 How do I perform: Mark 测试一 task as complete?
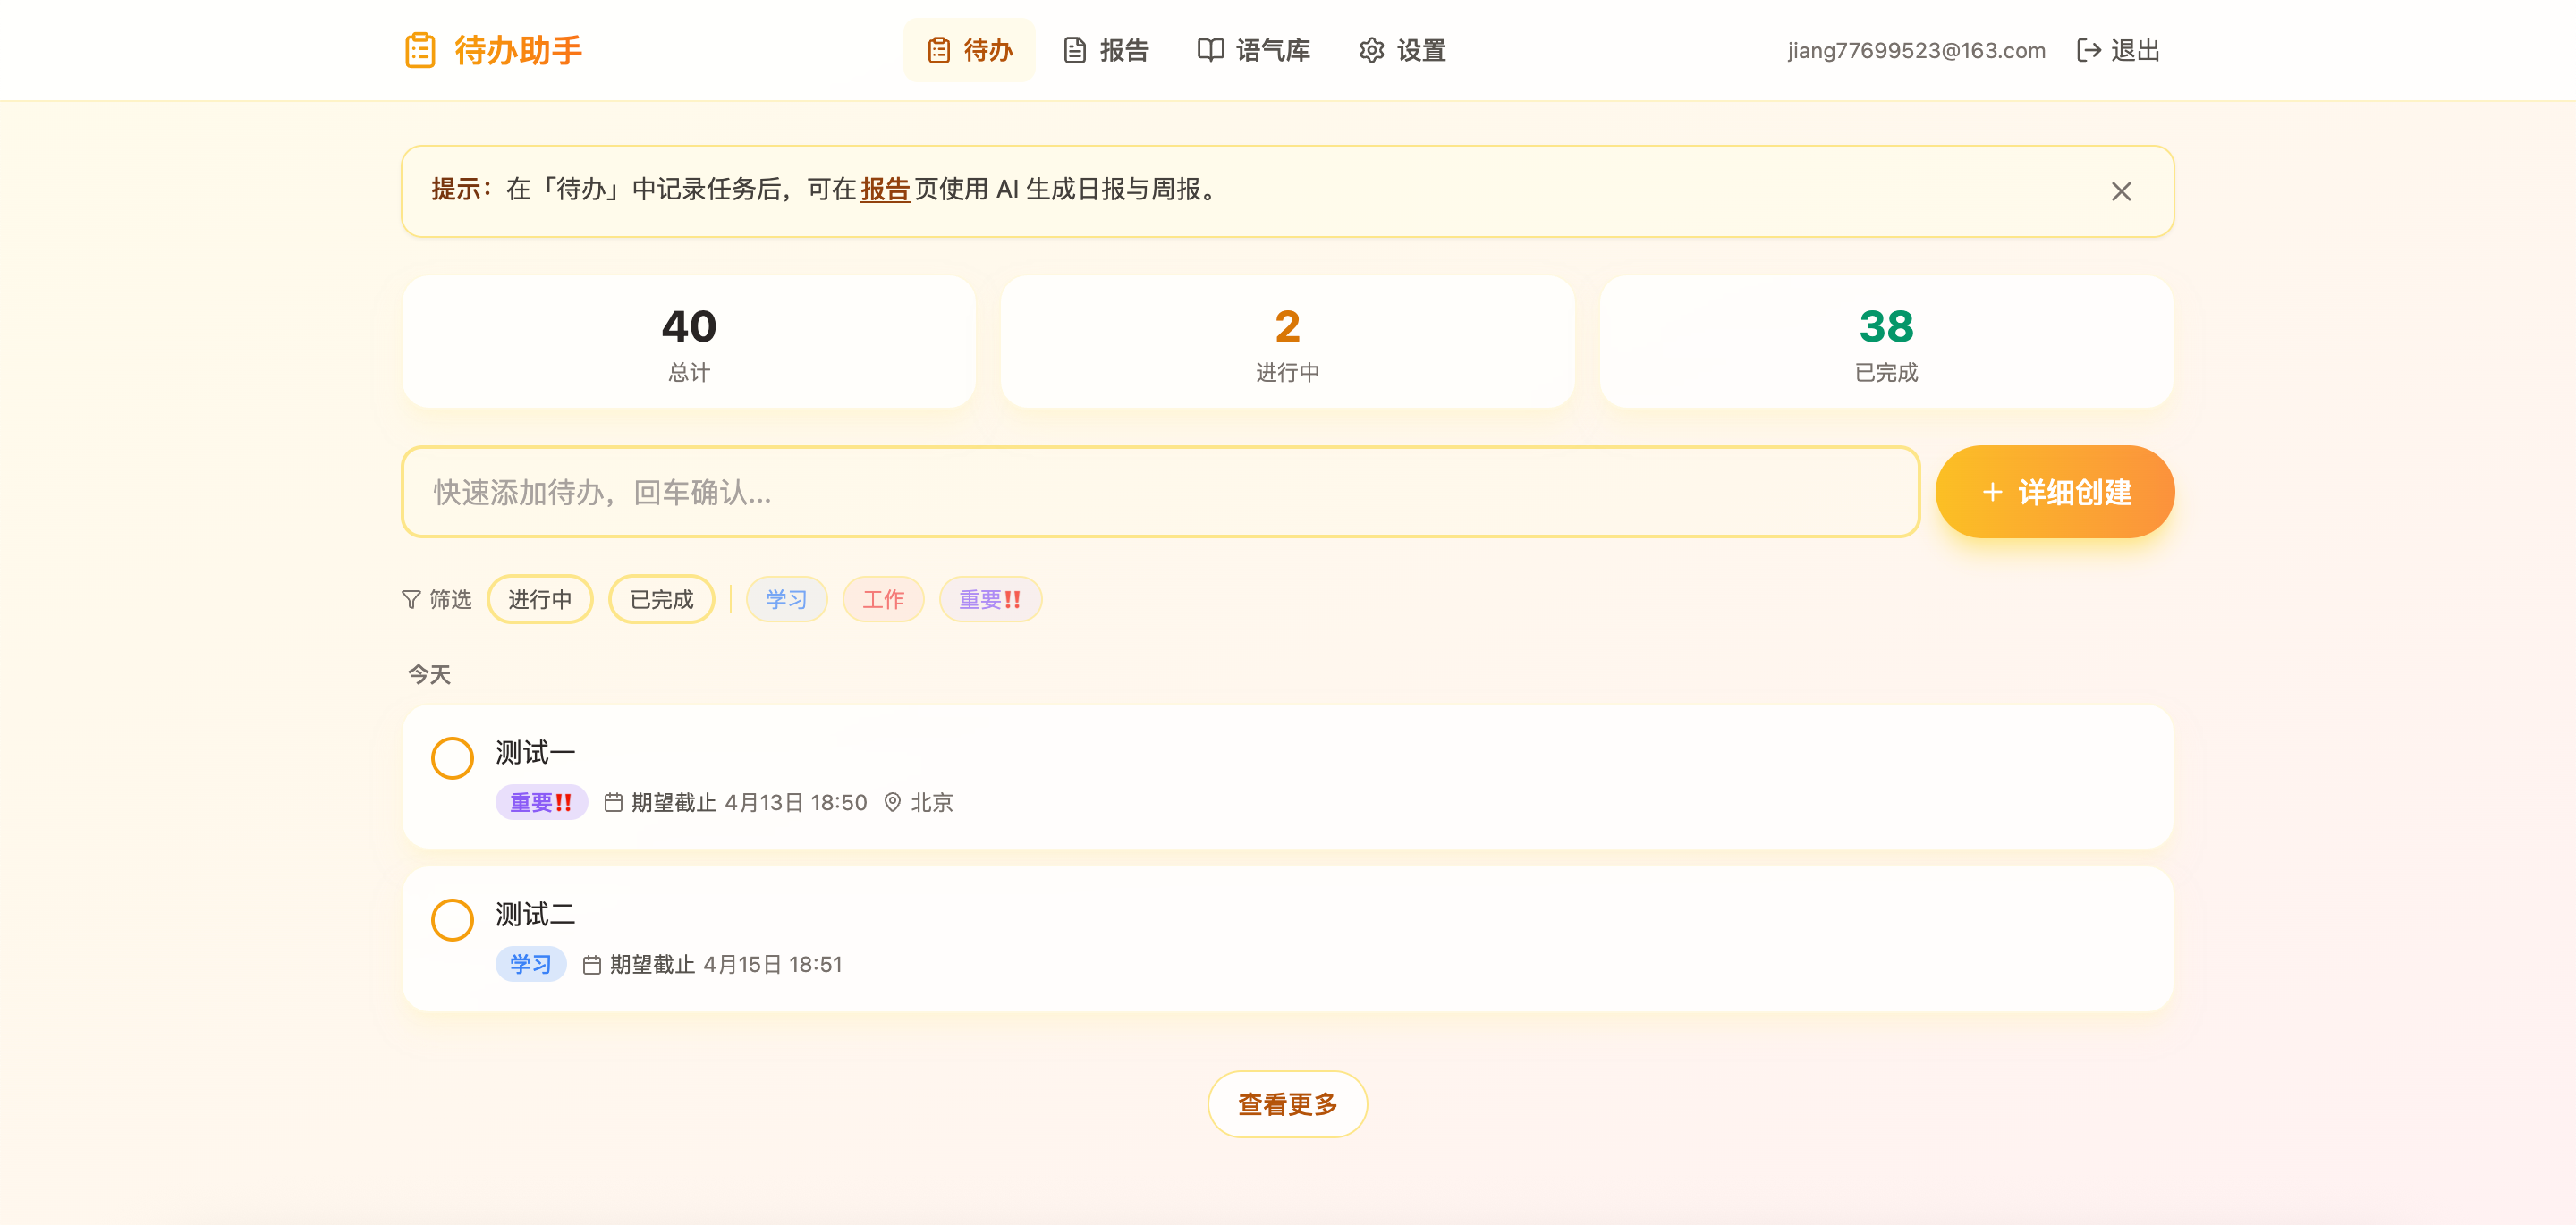[452, 758]
